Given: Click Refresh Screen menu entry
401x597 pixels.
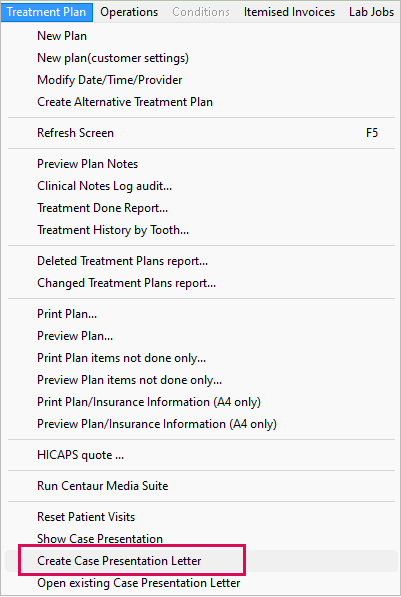Looking at the screenshot, I should click(201, 133).
